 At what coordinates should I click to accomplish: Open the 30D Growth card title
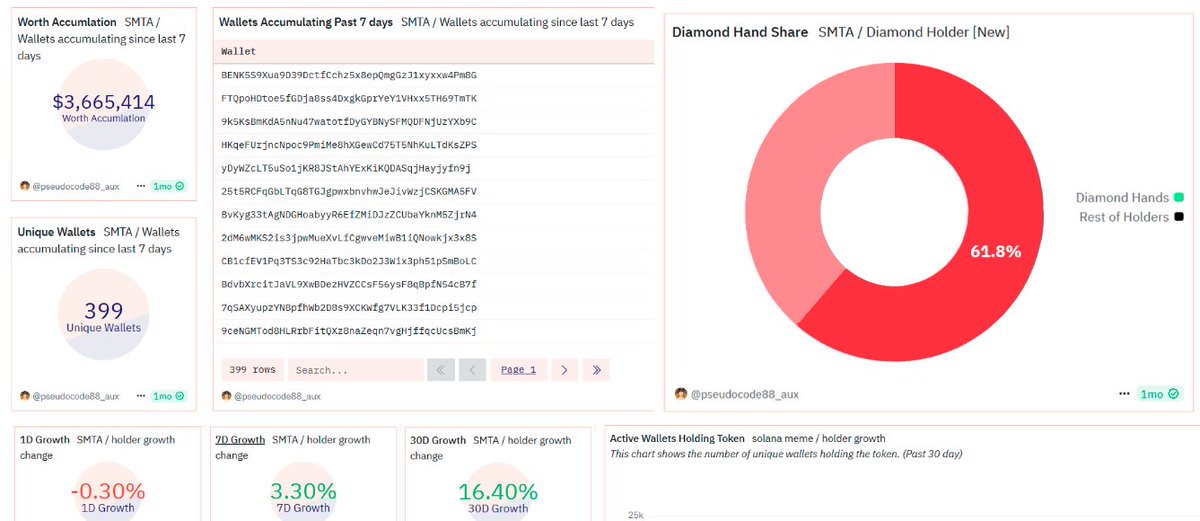tap(438, 440)
